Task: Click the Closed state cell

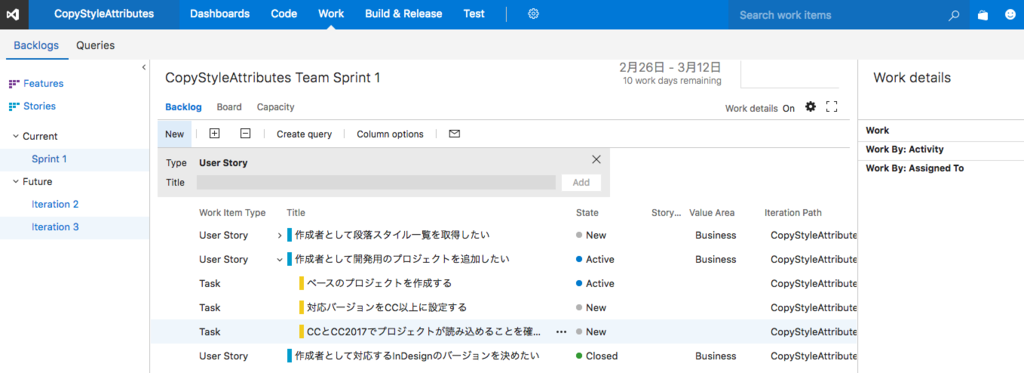Action: [x=597, y=356]
